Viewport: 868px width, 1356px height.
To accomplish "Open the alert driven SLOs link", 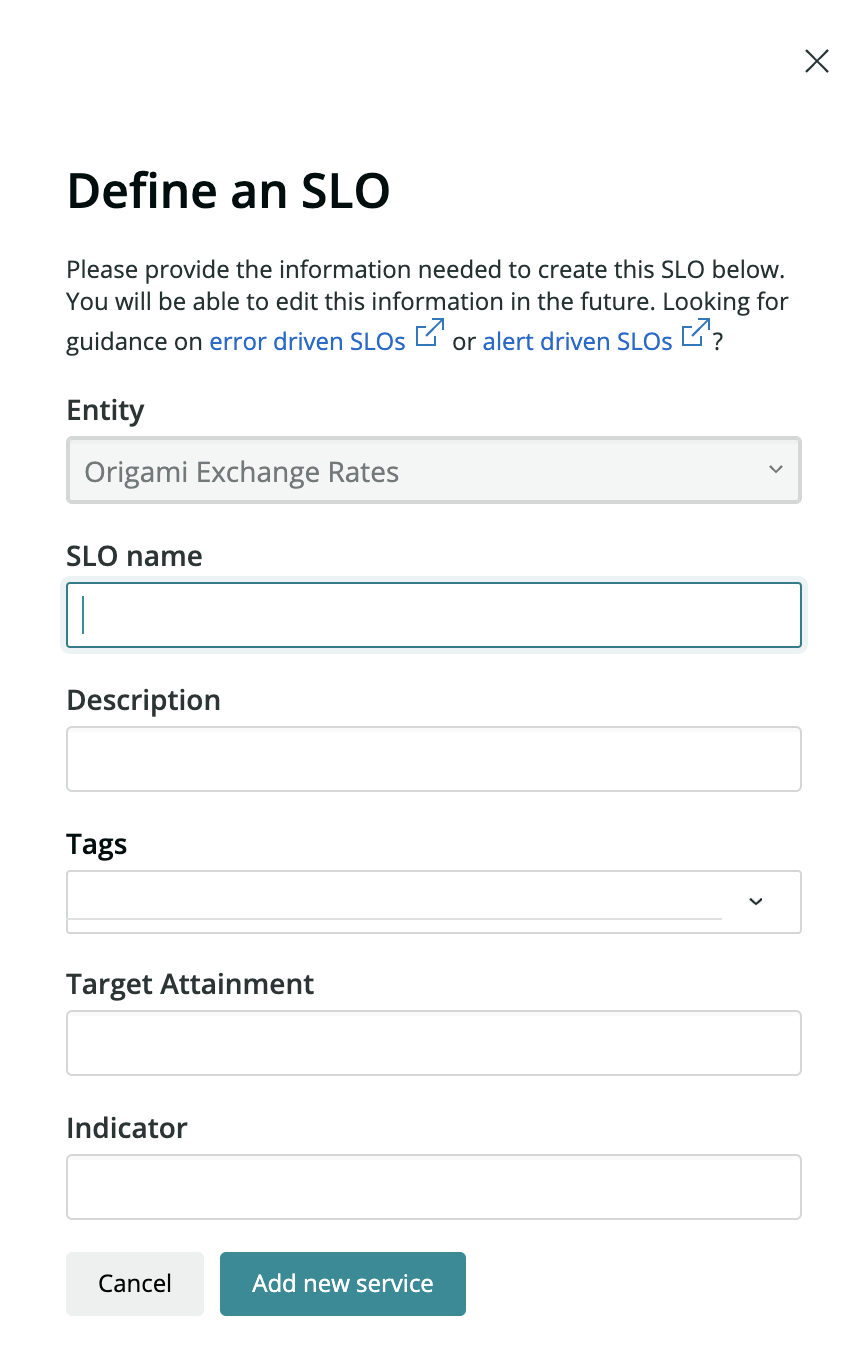I will (577, 341).
